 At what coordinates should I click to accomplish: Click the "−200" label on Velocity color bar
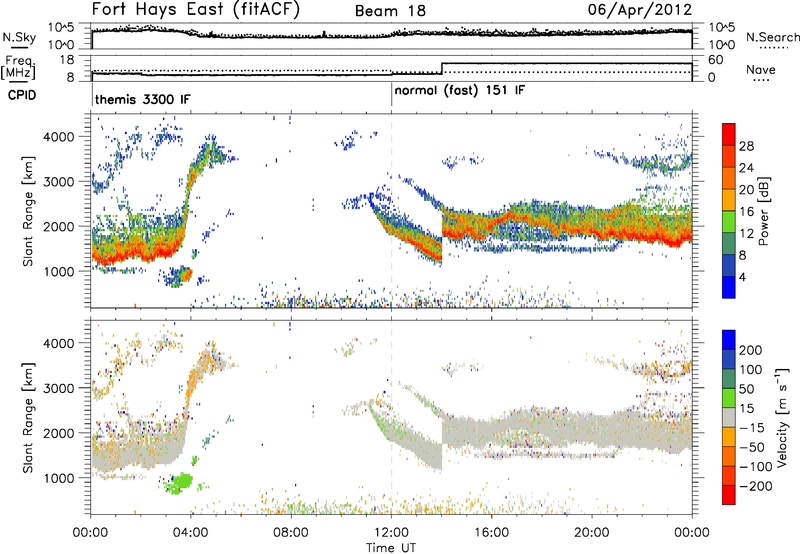pyautogui.click(x=756, y=486)
